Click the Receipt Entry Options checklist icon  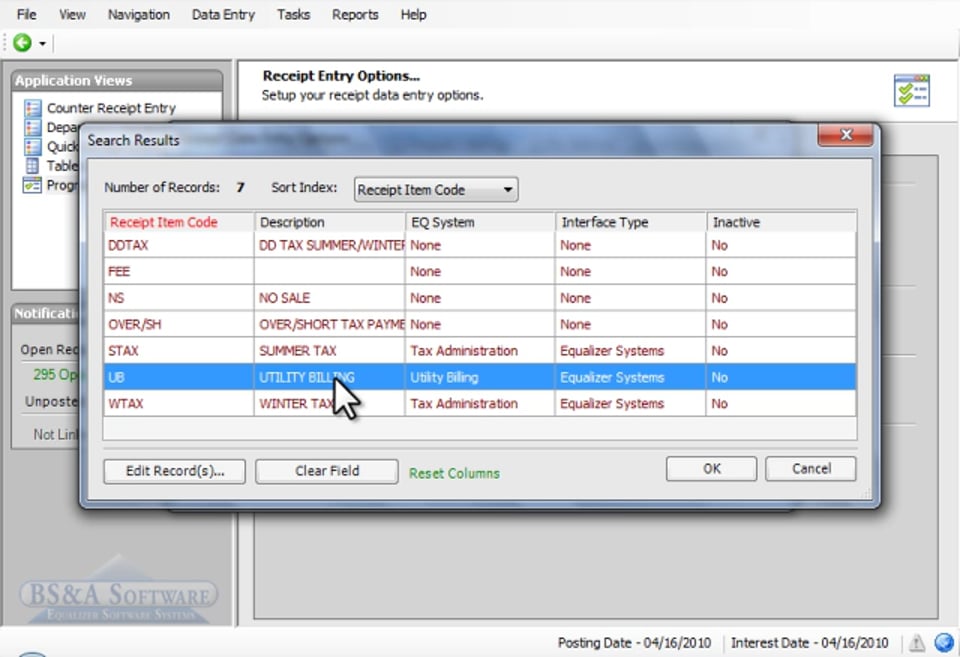912,91
